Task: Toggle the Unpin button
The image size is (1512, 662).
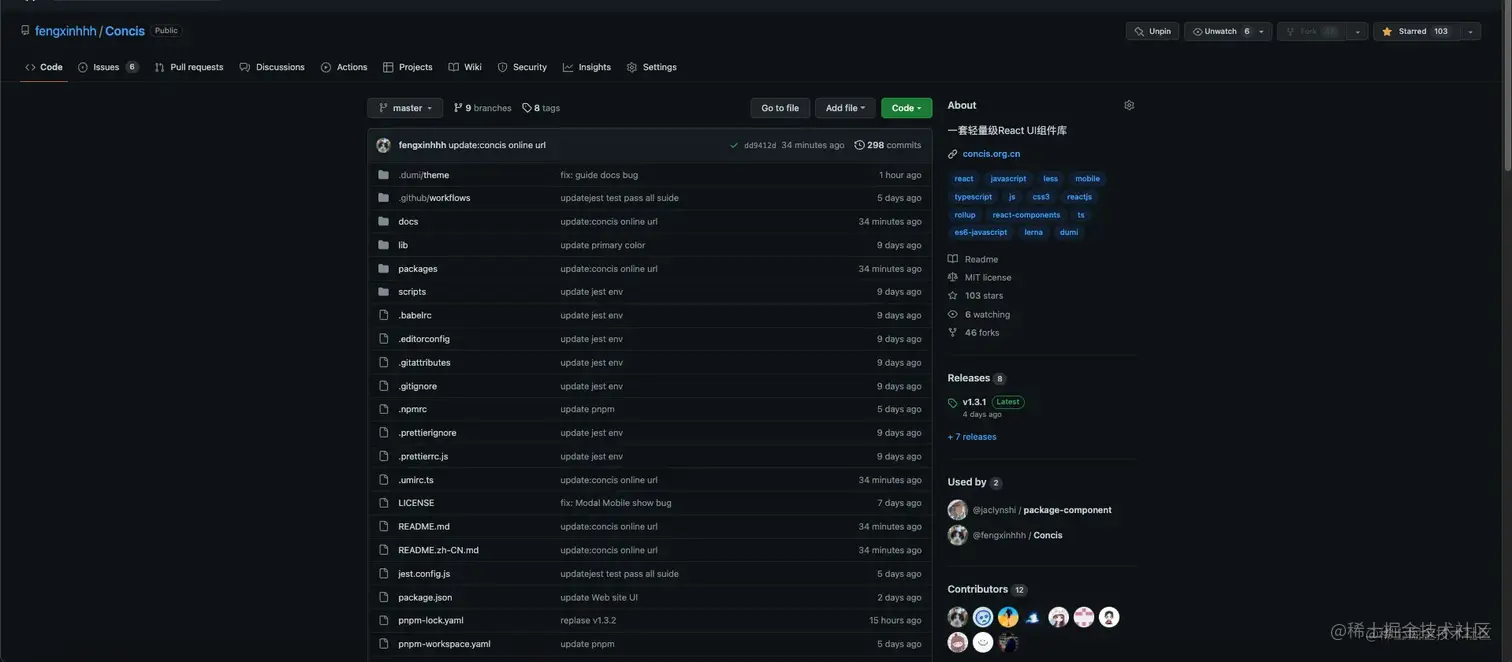Action: [x=1152, y=31]
